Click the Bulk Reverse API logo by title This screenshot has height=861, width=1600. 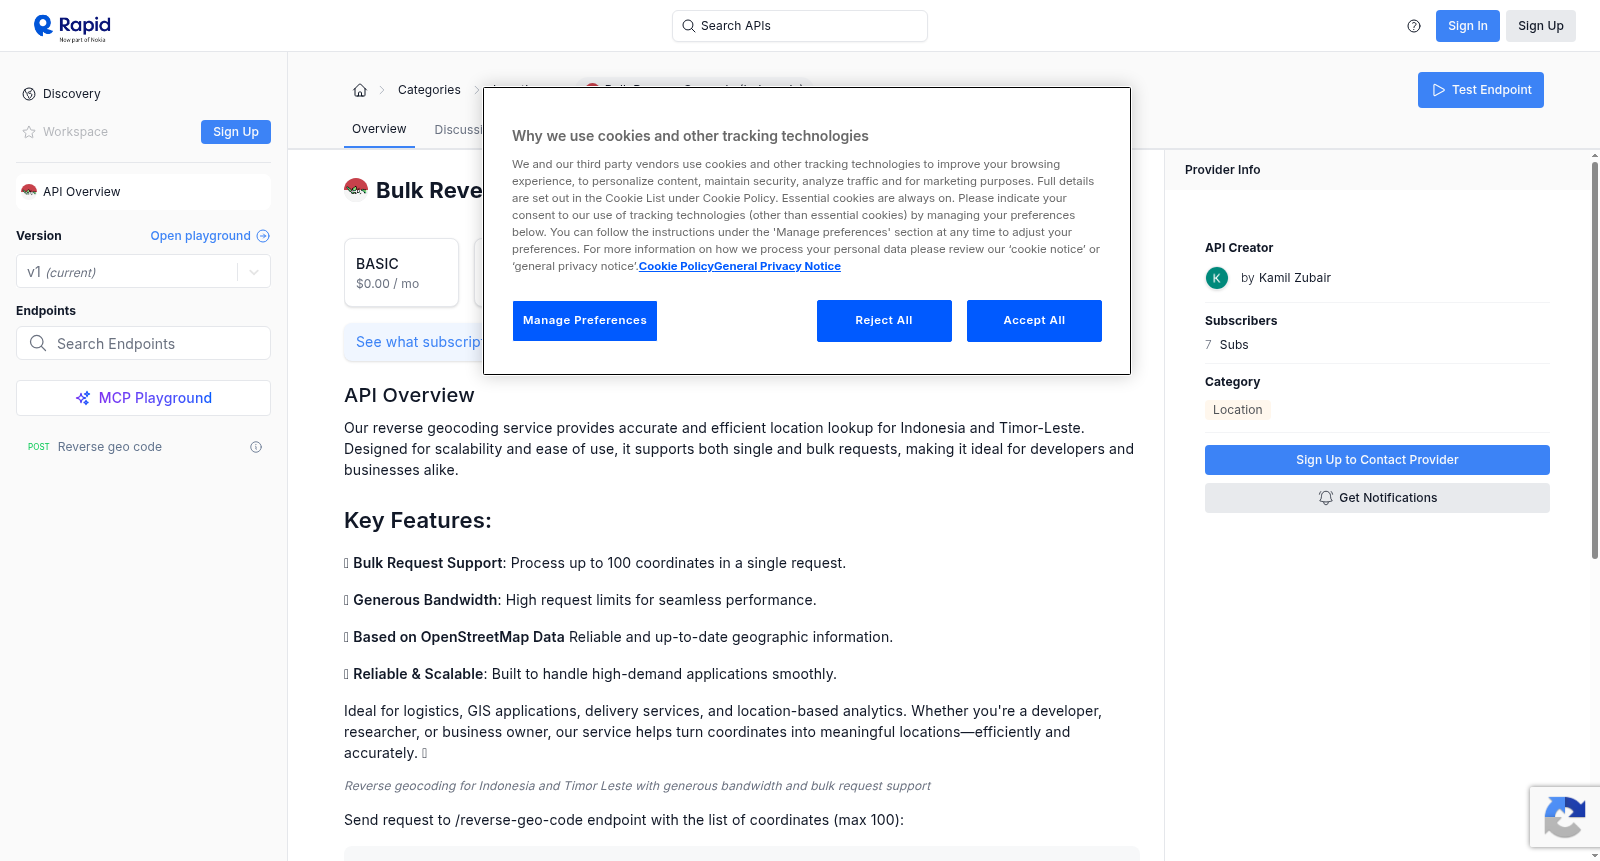coord(356,189)
